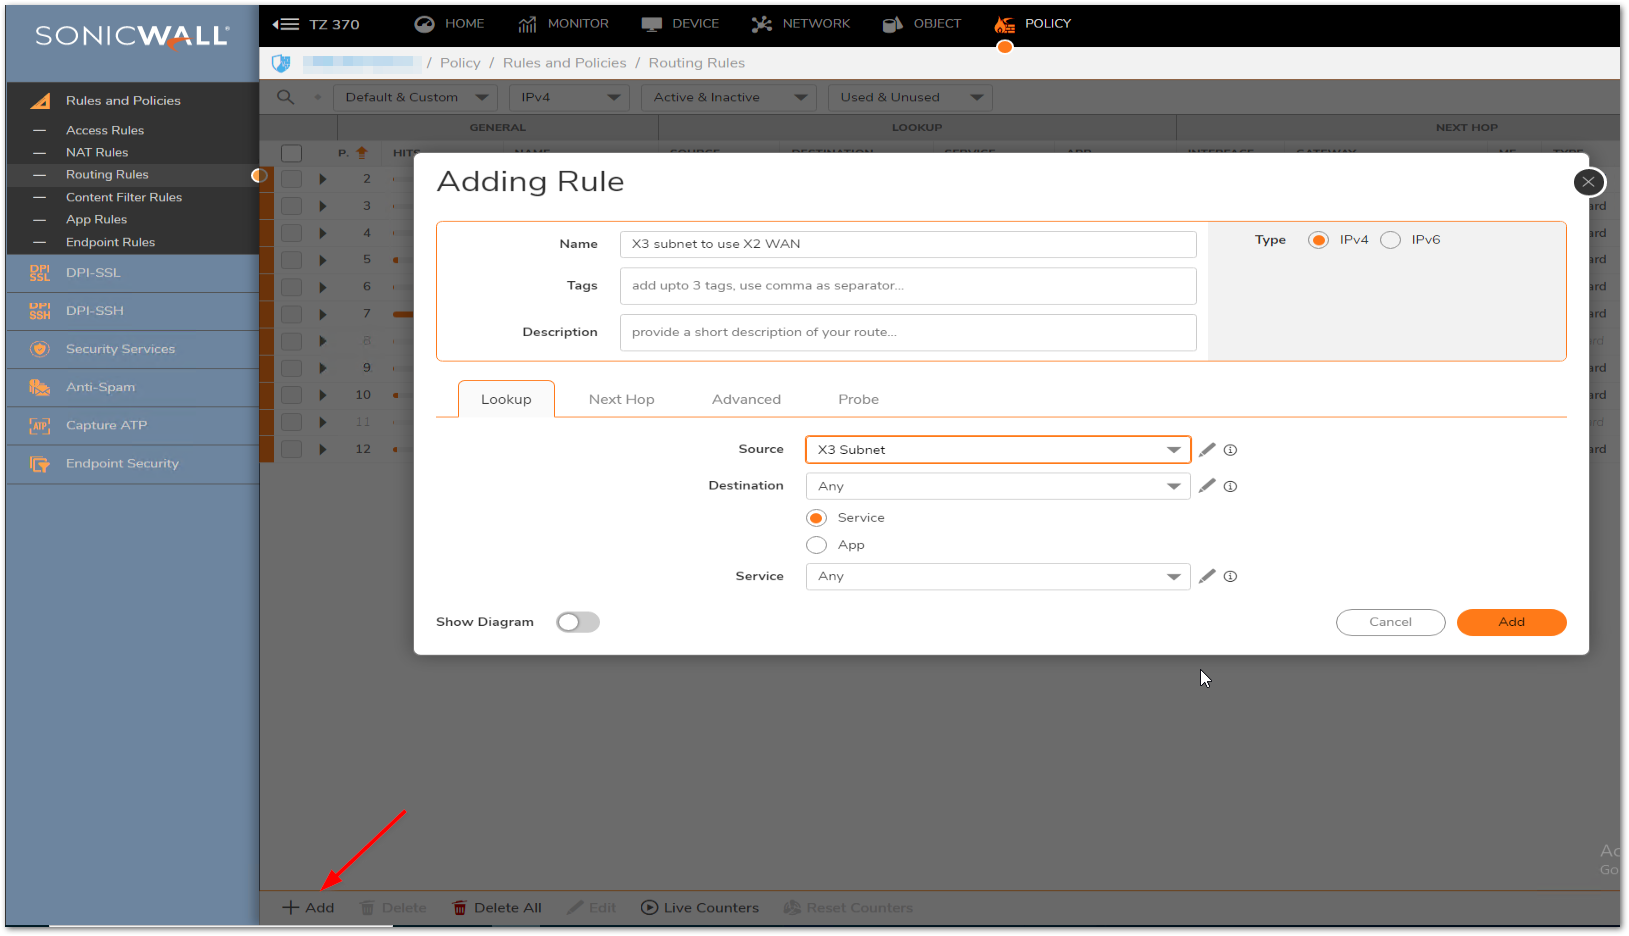Go to NETWORK in top navigation

801,24
